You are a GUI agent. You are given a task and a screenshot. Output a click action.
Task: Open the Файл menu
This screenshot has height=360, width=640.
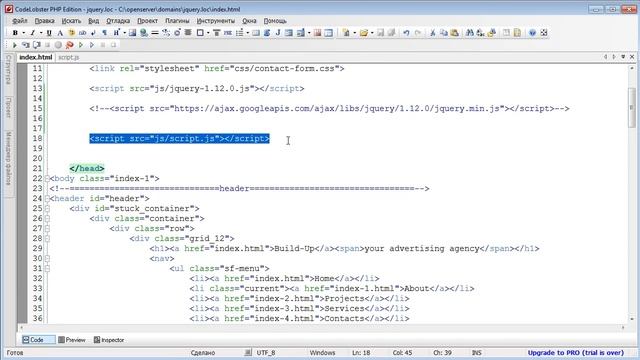click(20, 20)
